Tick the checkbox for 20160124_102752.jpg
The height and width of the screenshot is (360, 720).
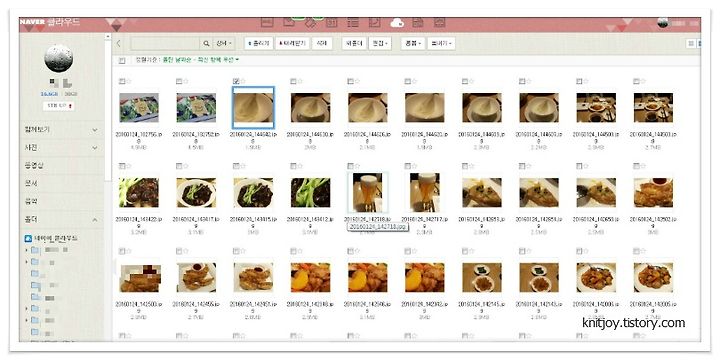coord(179,81)
